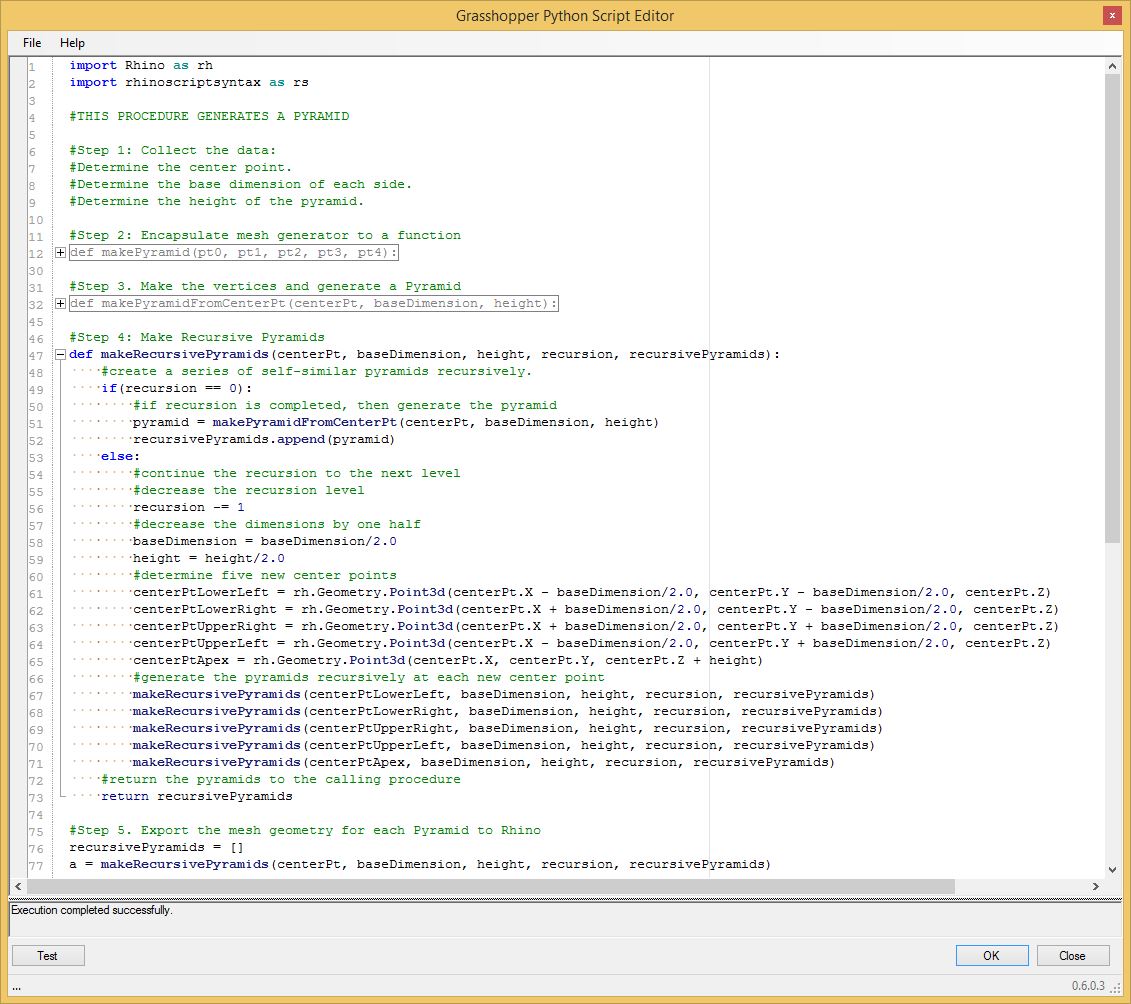1131x1004 pixels.
Task: Click the '#Step 4: Make Recursive Pyramids' comment
Action: click(197, 338)
